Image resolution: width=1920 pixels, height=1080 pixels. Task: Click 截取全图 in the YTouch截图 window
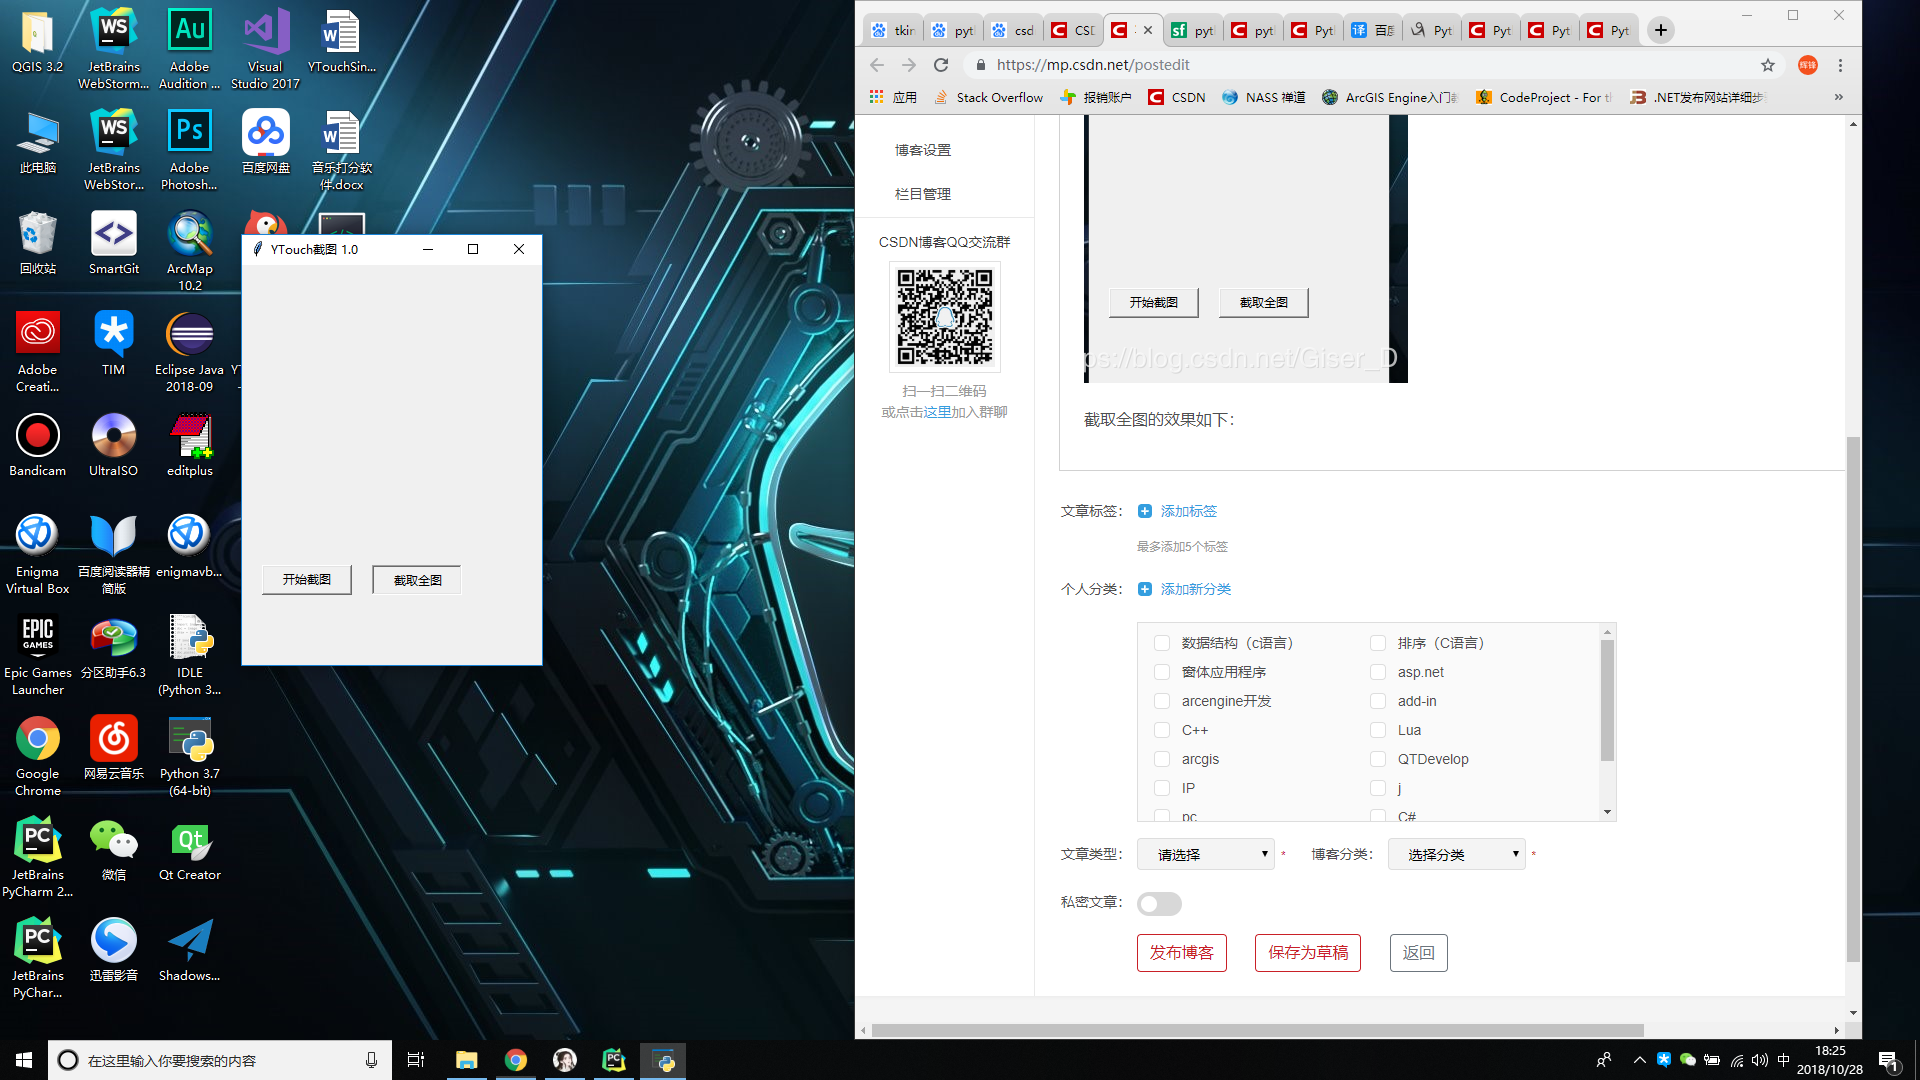pos(415,579)
